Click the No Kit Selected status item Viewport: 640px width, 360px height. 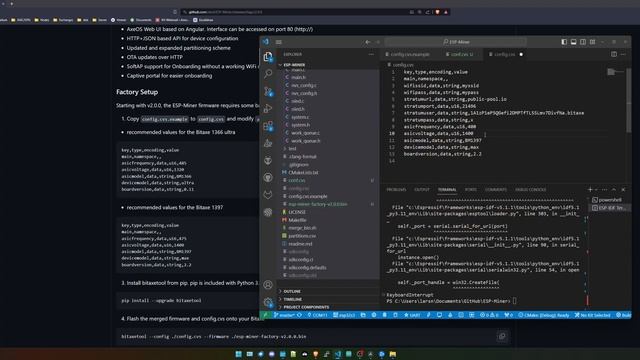pyautogui.click(x=592, y=315)
